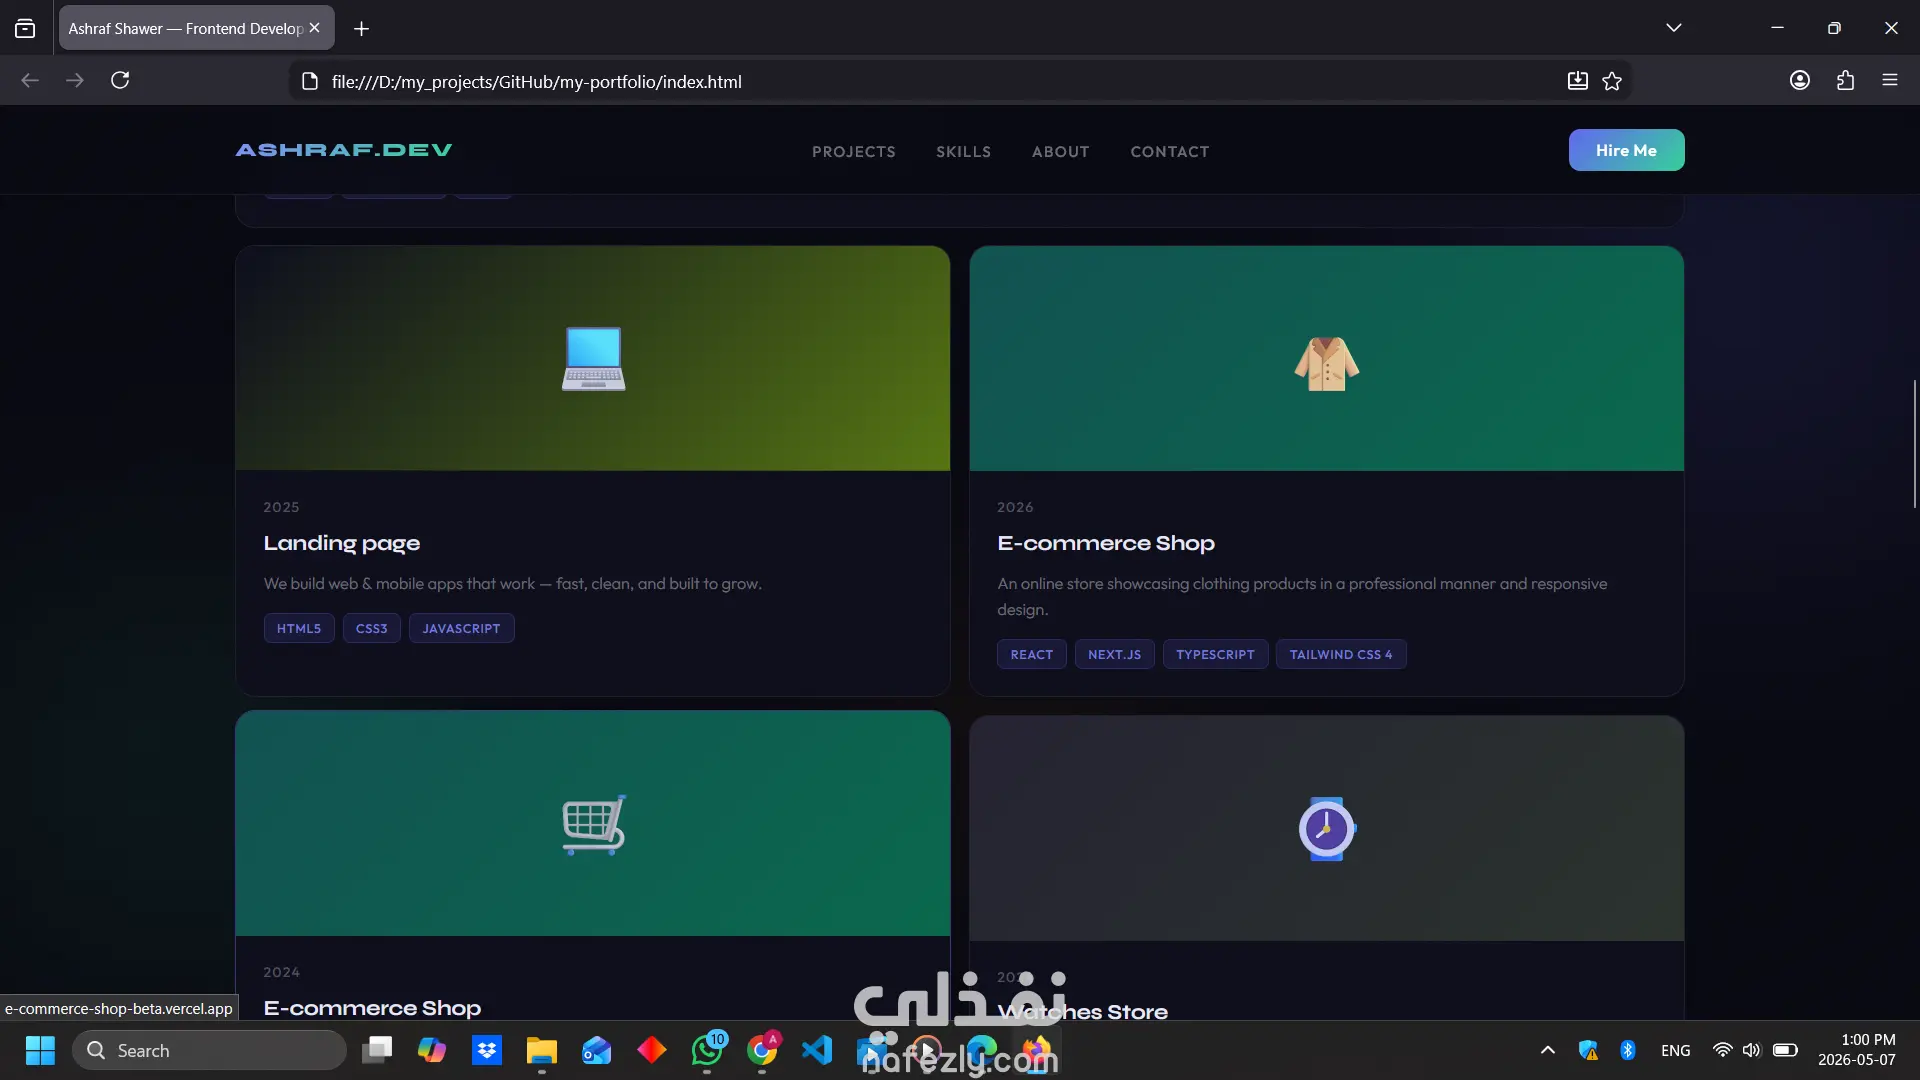1920x1080 pixels.
Task: Click the save-page icon in address bar
Action: [1577, 81]
